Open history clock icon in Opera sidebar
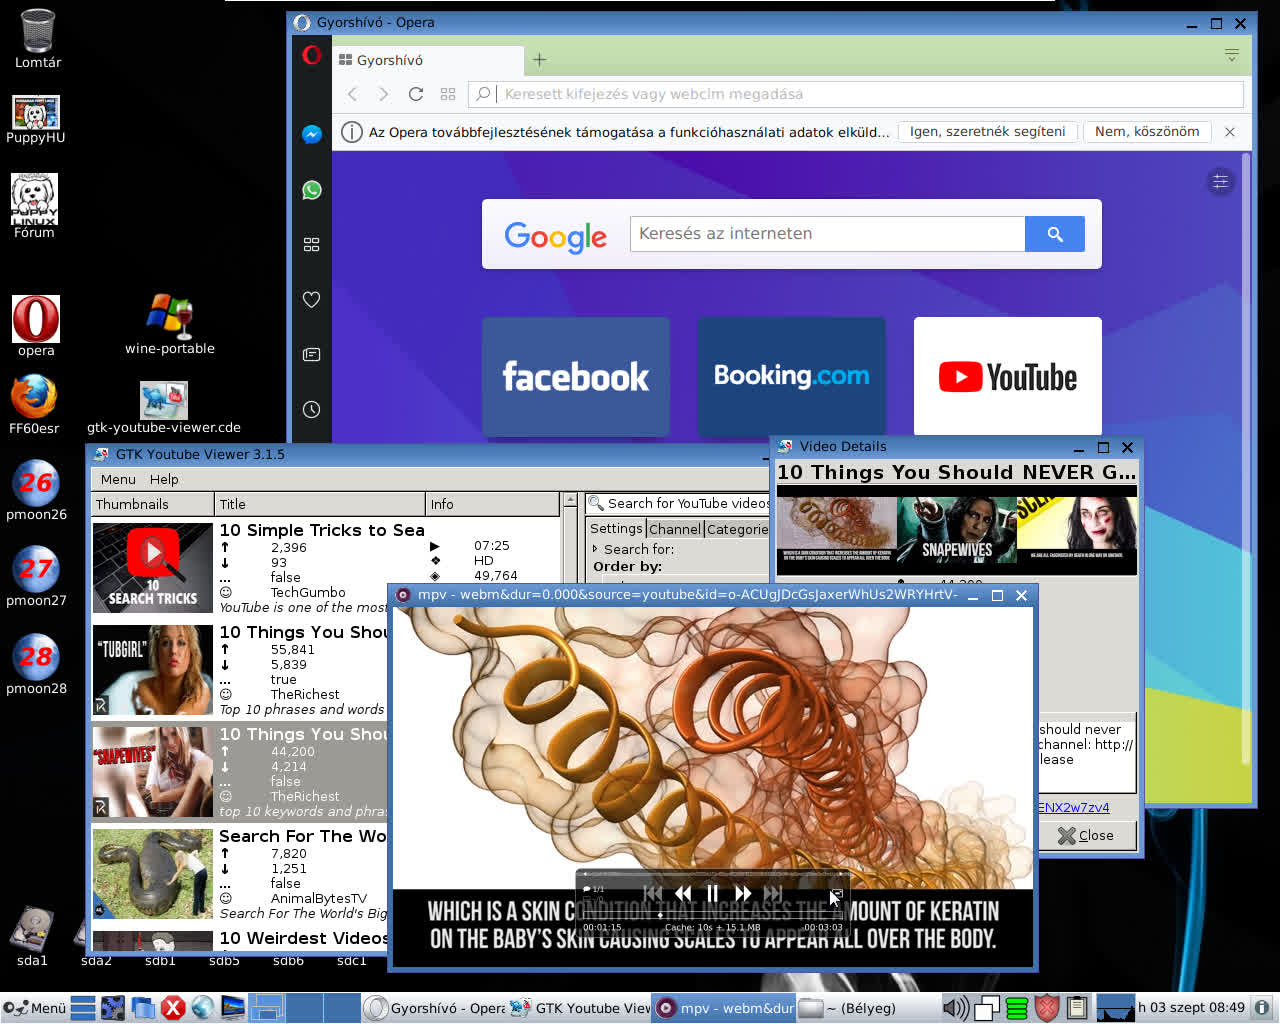 312,409
